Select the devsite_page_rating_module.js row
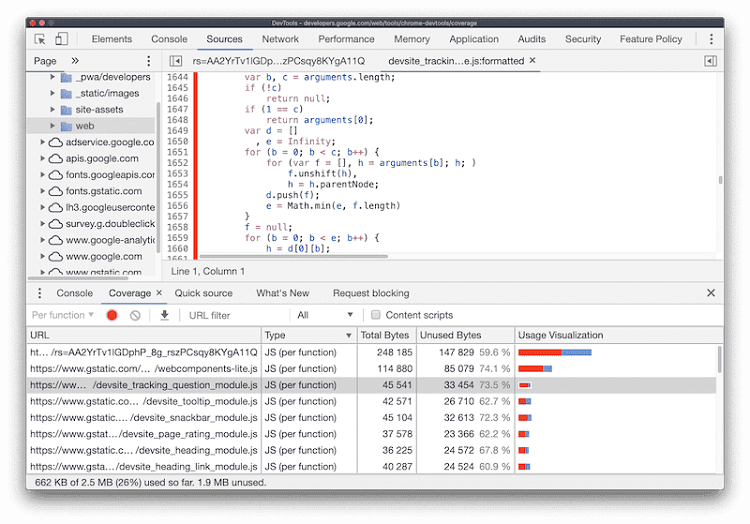This screenshot has width=750, height=524. point(371,434)
